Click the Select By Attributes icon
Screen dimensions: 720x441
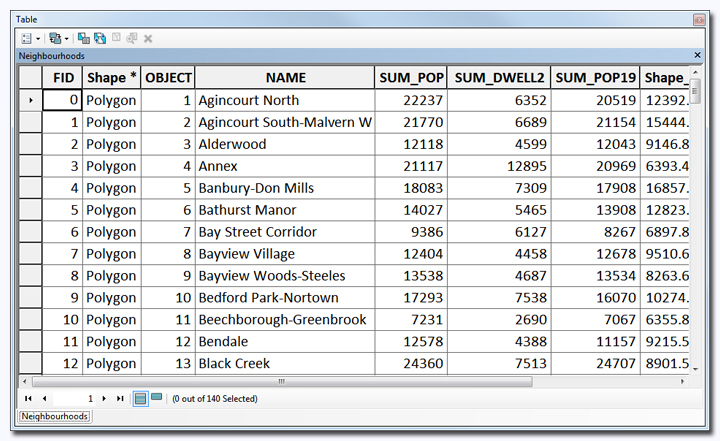tap(84, 38)
